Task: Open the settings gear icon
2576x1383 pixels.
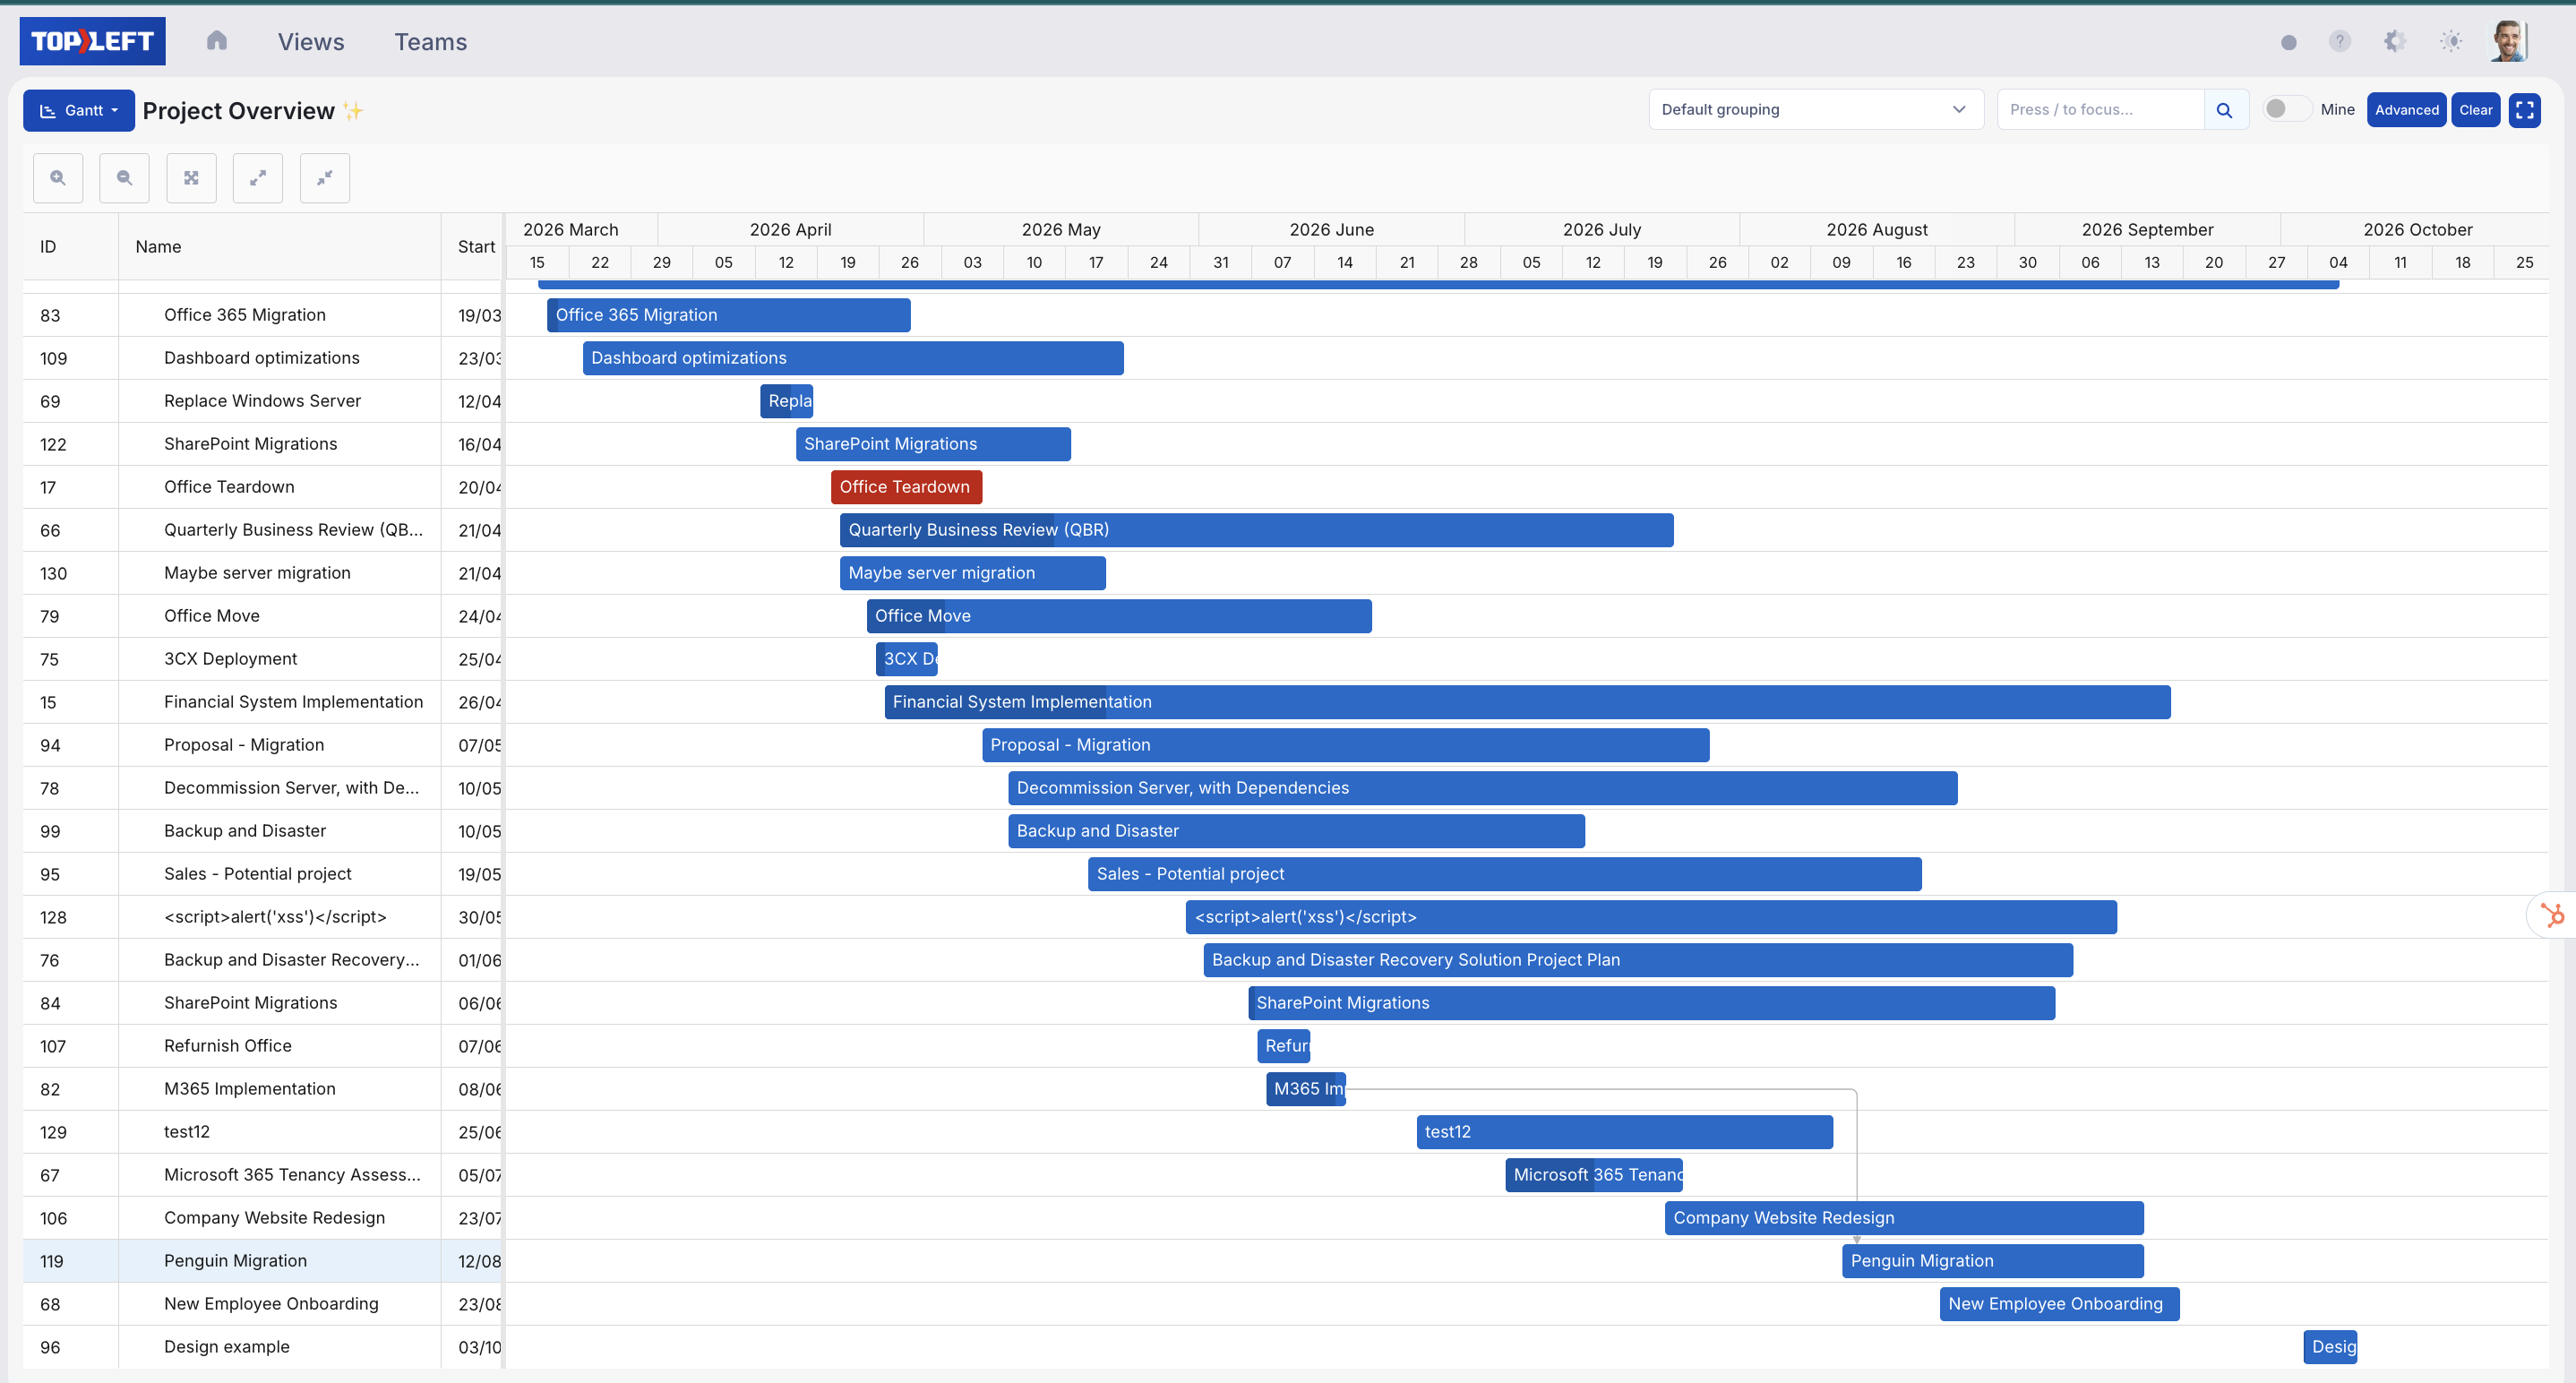Action: point(2395,41)
